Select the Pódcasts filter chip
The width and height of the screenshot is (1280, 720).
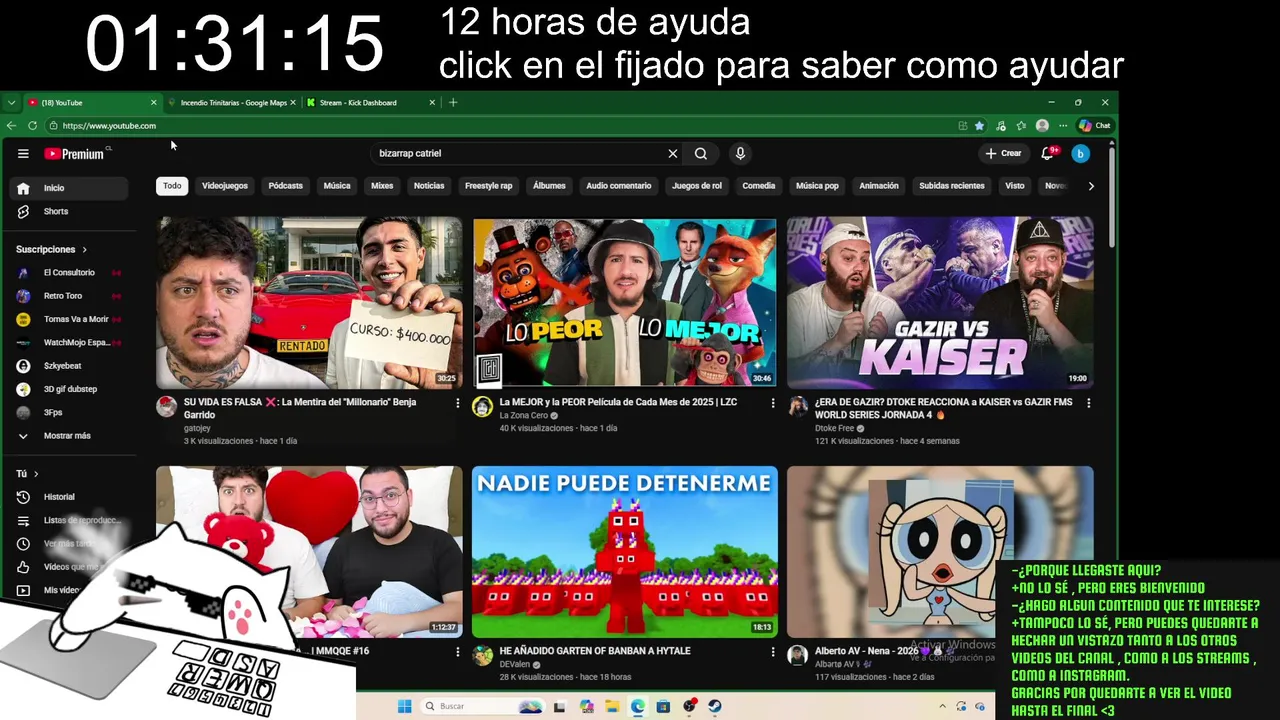(x=285, y=186)
